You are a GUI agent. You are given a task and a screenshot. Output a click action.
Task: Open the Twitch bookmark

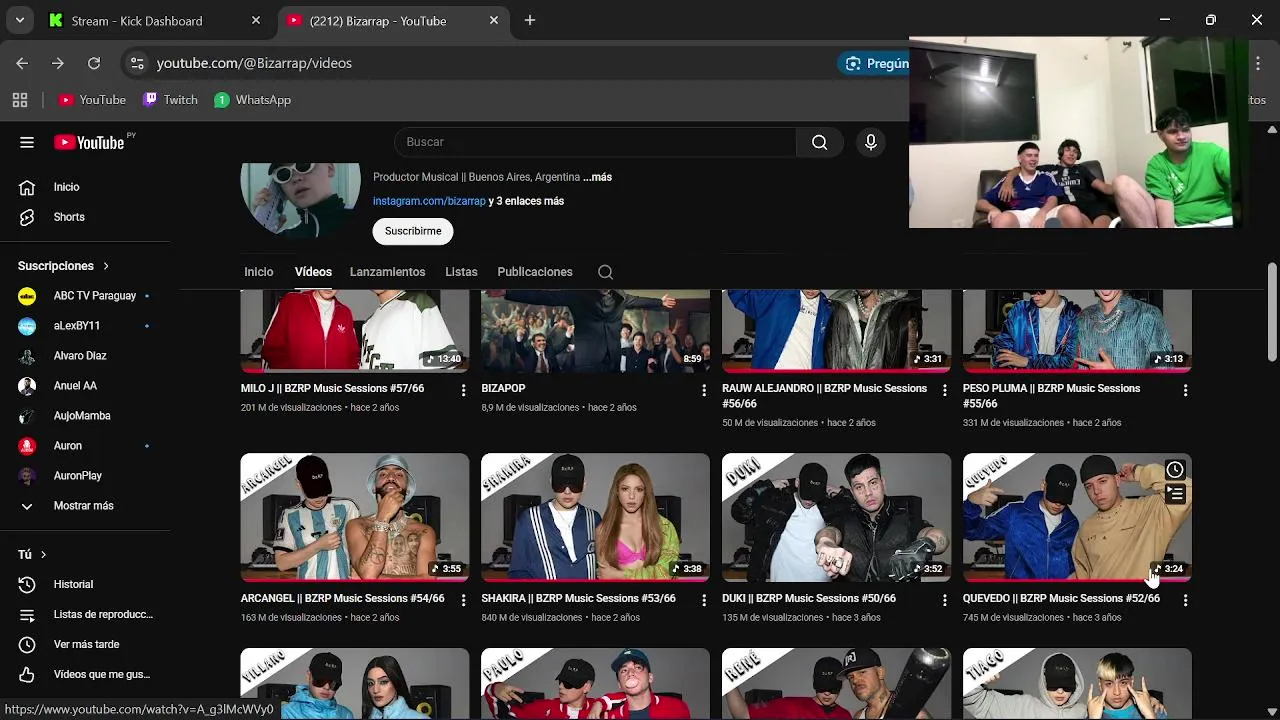point(170,100)
